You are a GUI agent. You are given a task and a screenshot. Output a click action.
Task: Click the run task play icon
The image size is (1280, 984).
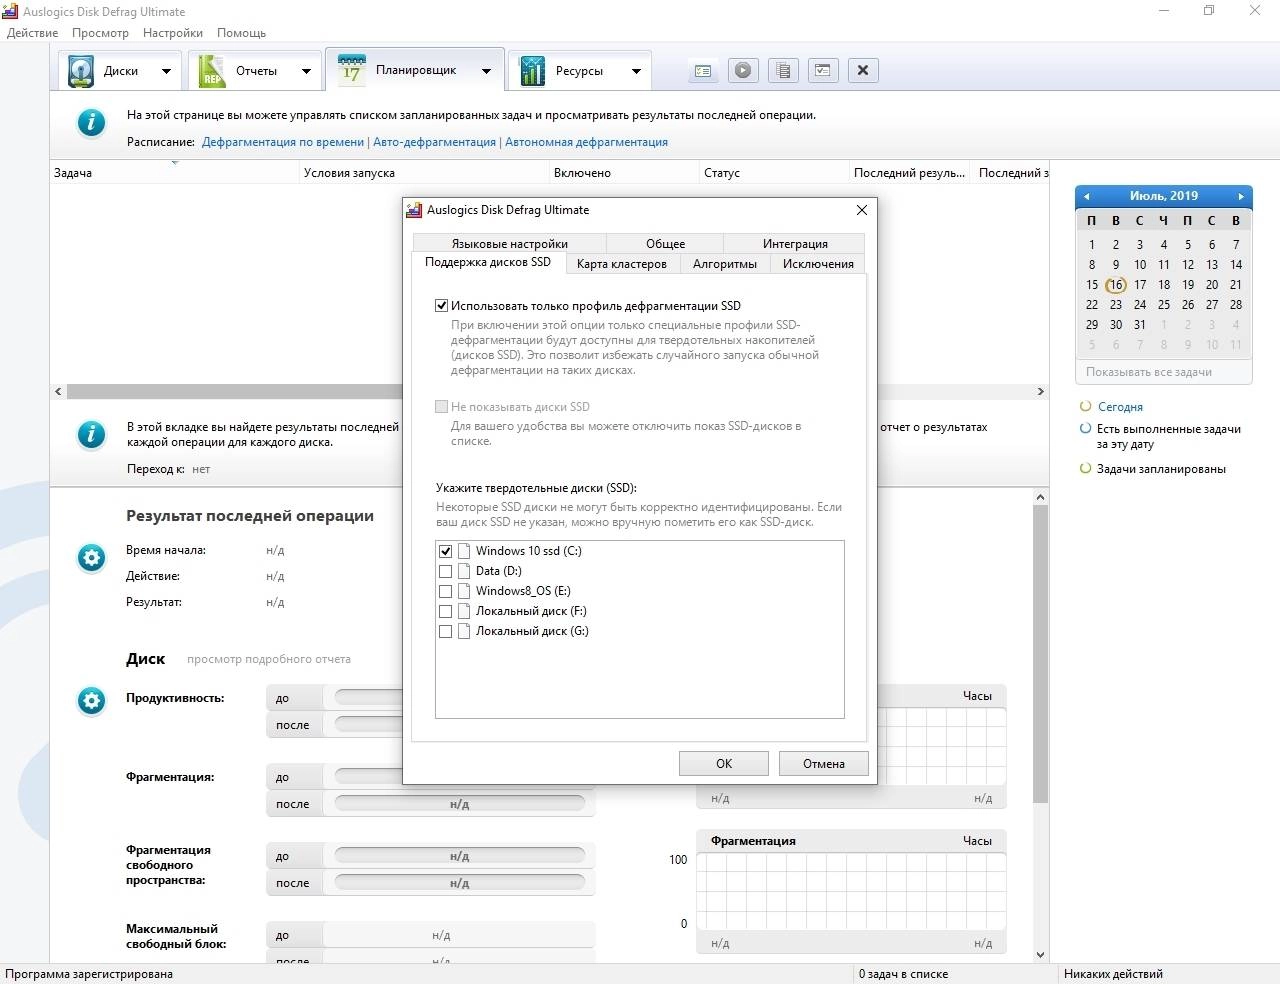tap(743, 70)
